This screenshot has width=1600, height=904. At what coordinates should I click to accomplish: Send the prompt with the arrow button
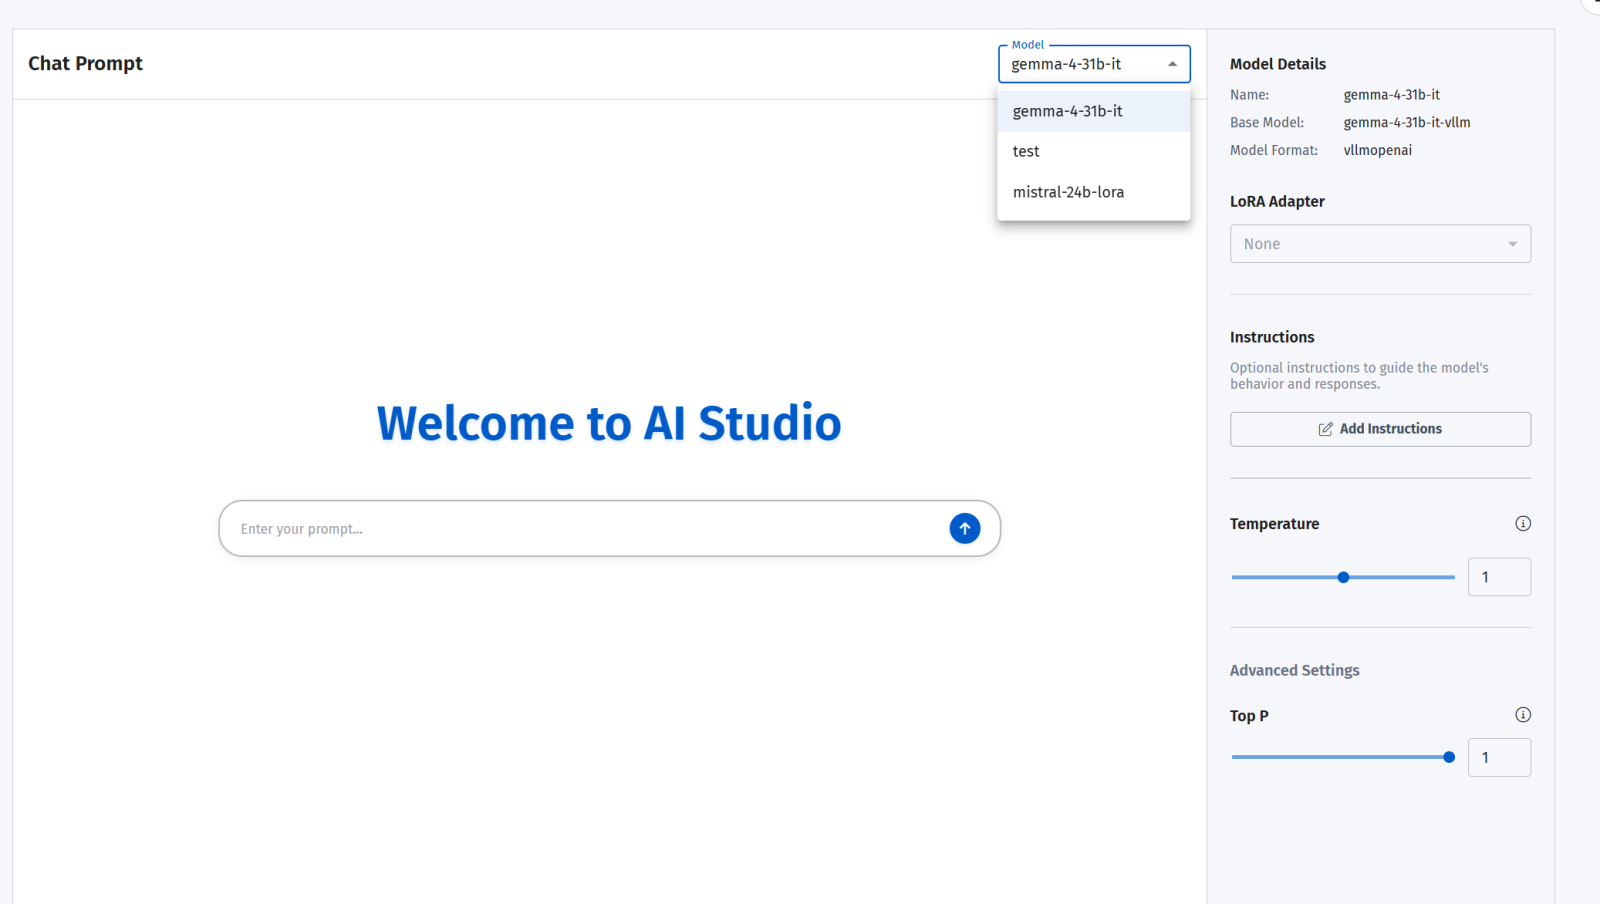tap(965, 529)
